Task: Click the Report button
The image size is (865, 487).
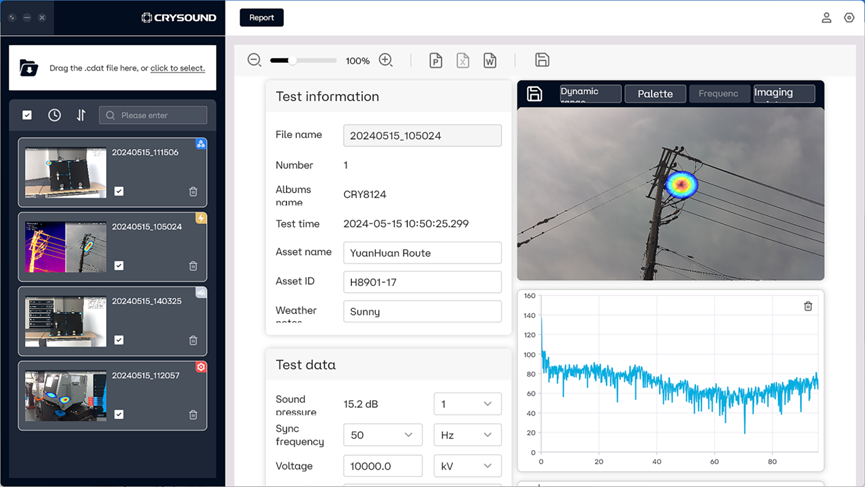Action: pyautogui.click(x=262, y=17)
